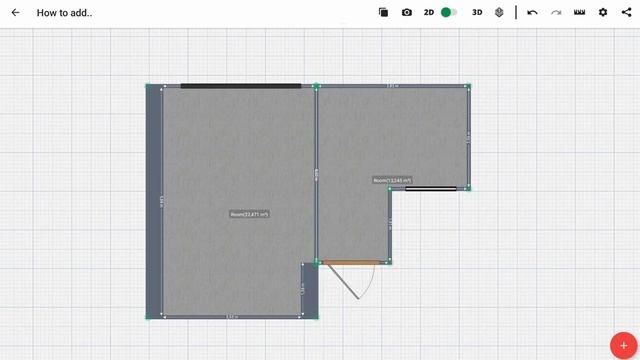640x360 pixels.
Task: Toggle the 2D/3D view switch
Action: (x=449, y=13)
